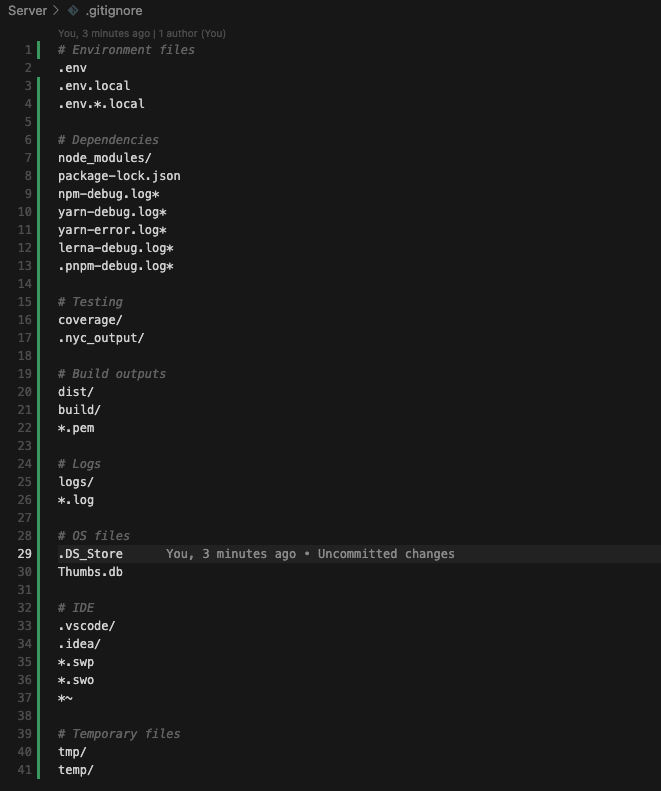Click the "# Temporary files" comment
Screen dimensions: 661x791
coord(119,734)
